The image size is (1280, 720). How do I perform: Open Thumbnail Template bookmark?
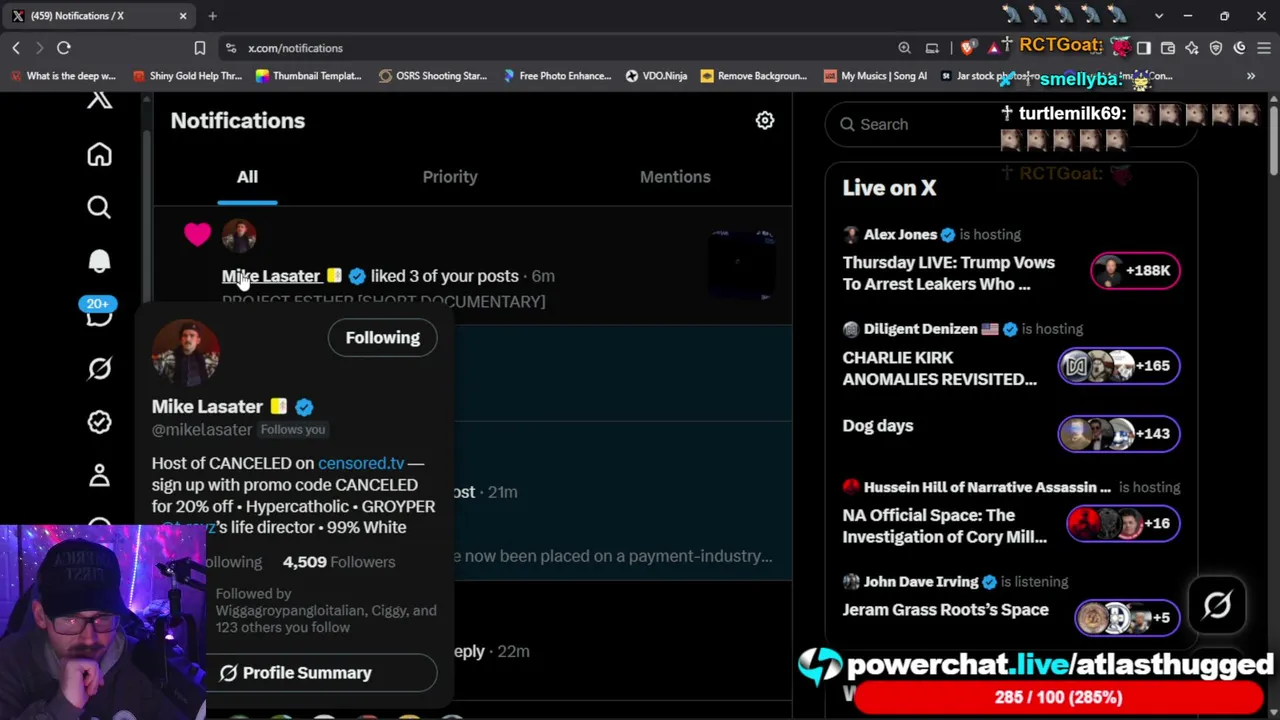click(309, 76)
